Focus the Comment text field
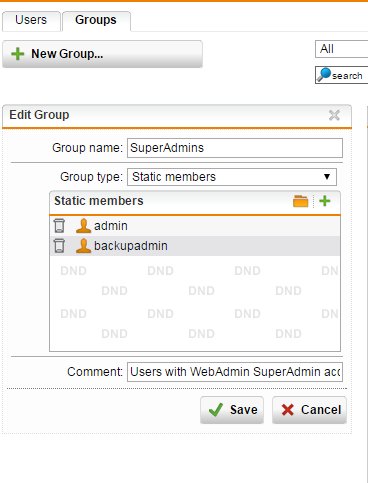Image resolution: width=368 pixels, height=483 pixels. (235, 372)
